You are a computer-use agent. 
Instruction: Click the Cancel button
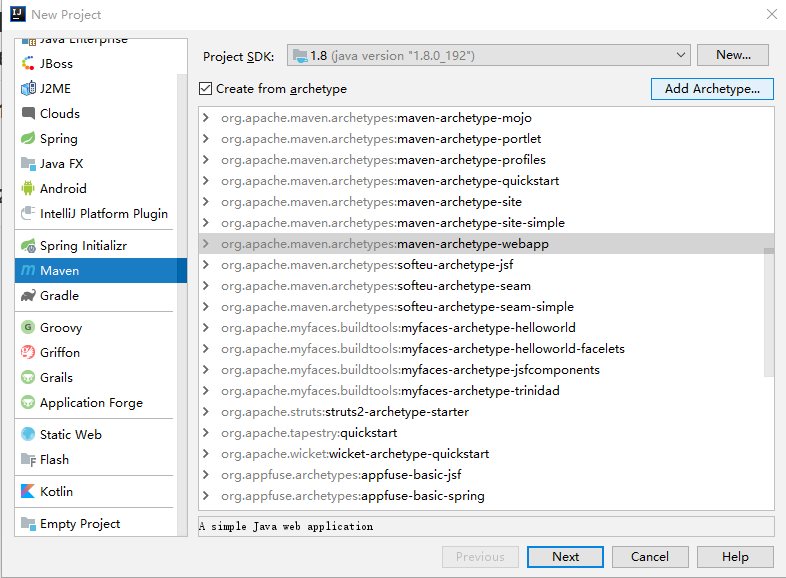tap(650, 557)
